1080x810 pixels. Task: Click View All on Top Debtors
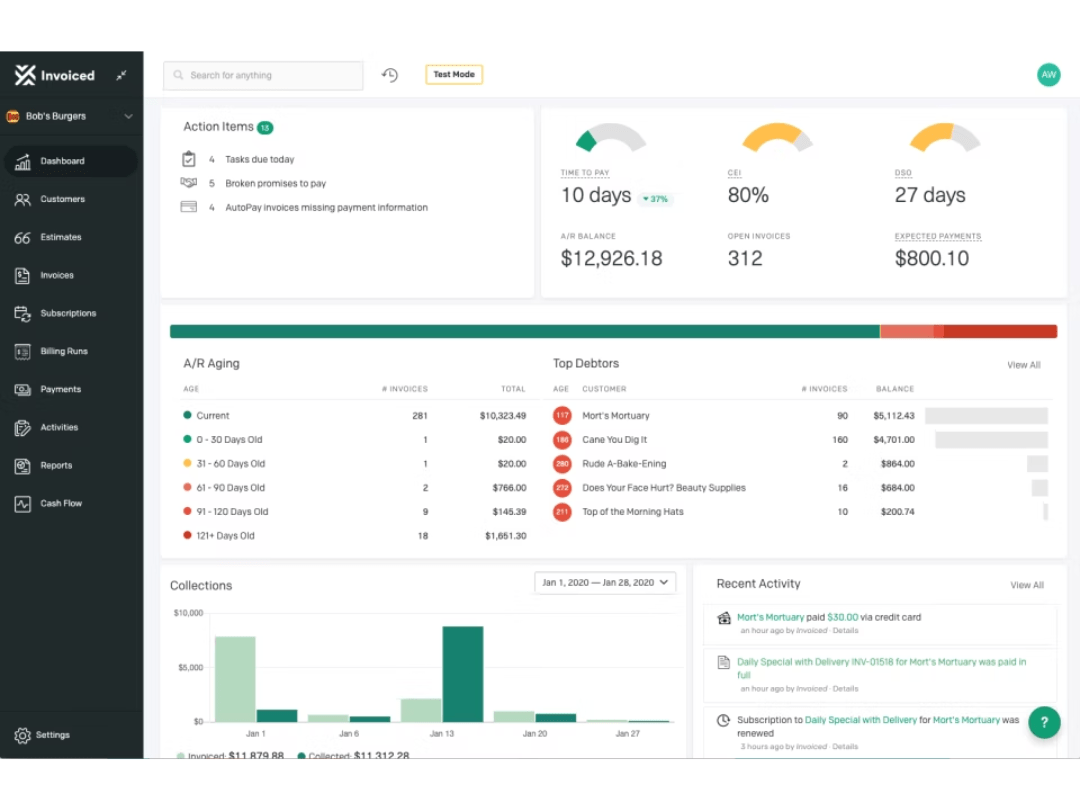click(1023, 365)
